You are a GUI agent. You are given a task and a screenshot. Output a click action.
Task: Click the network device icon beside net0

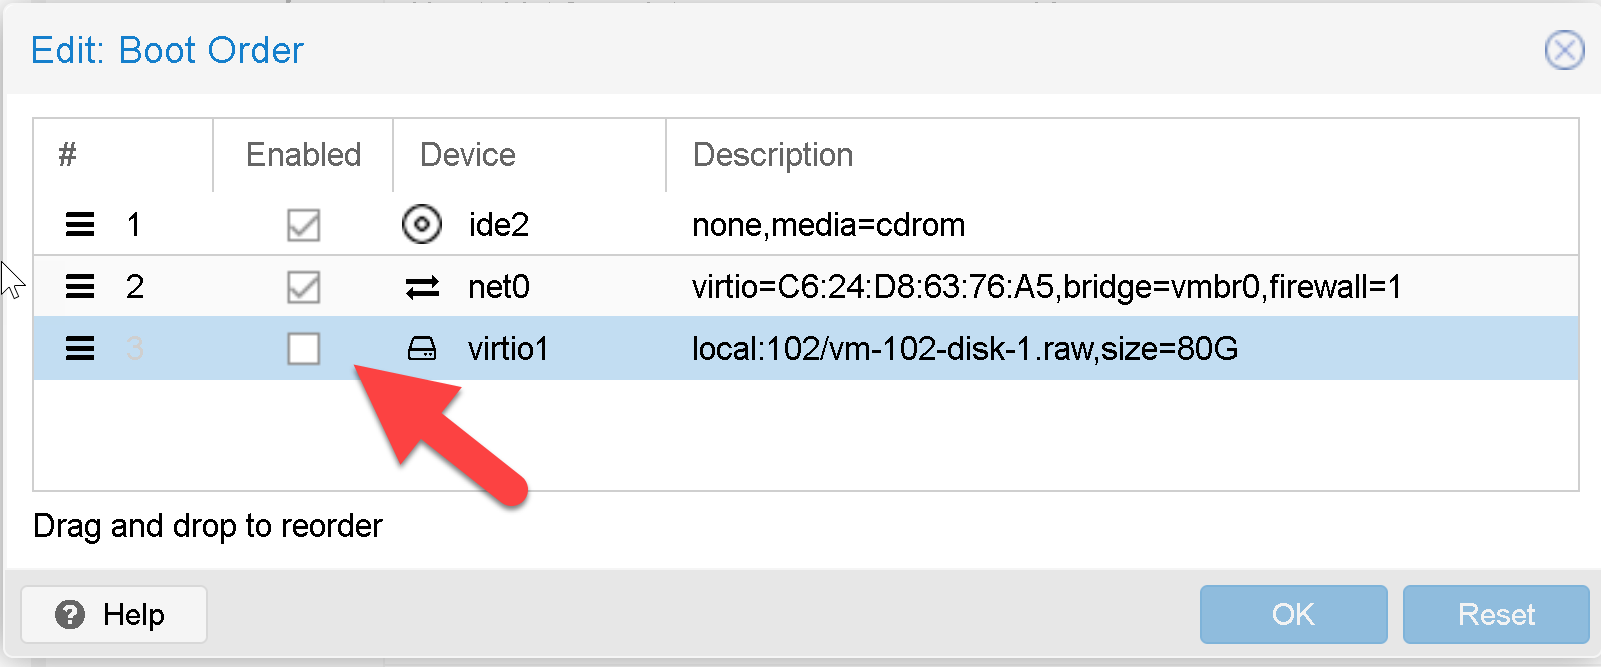[422, 287]
